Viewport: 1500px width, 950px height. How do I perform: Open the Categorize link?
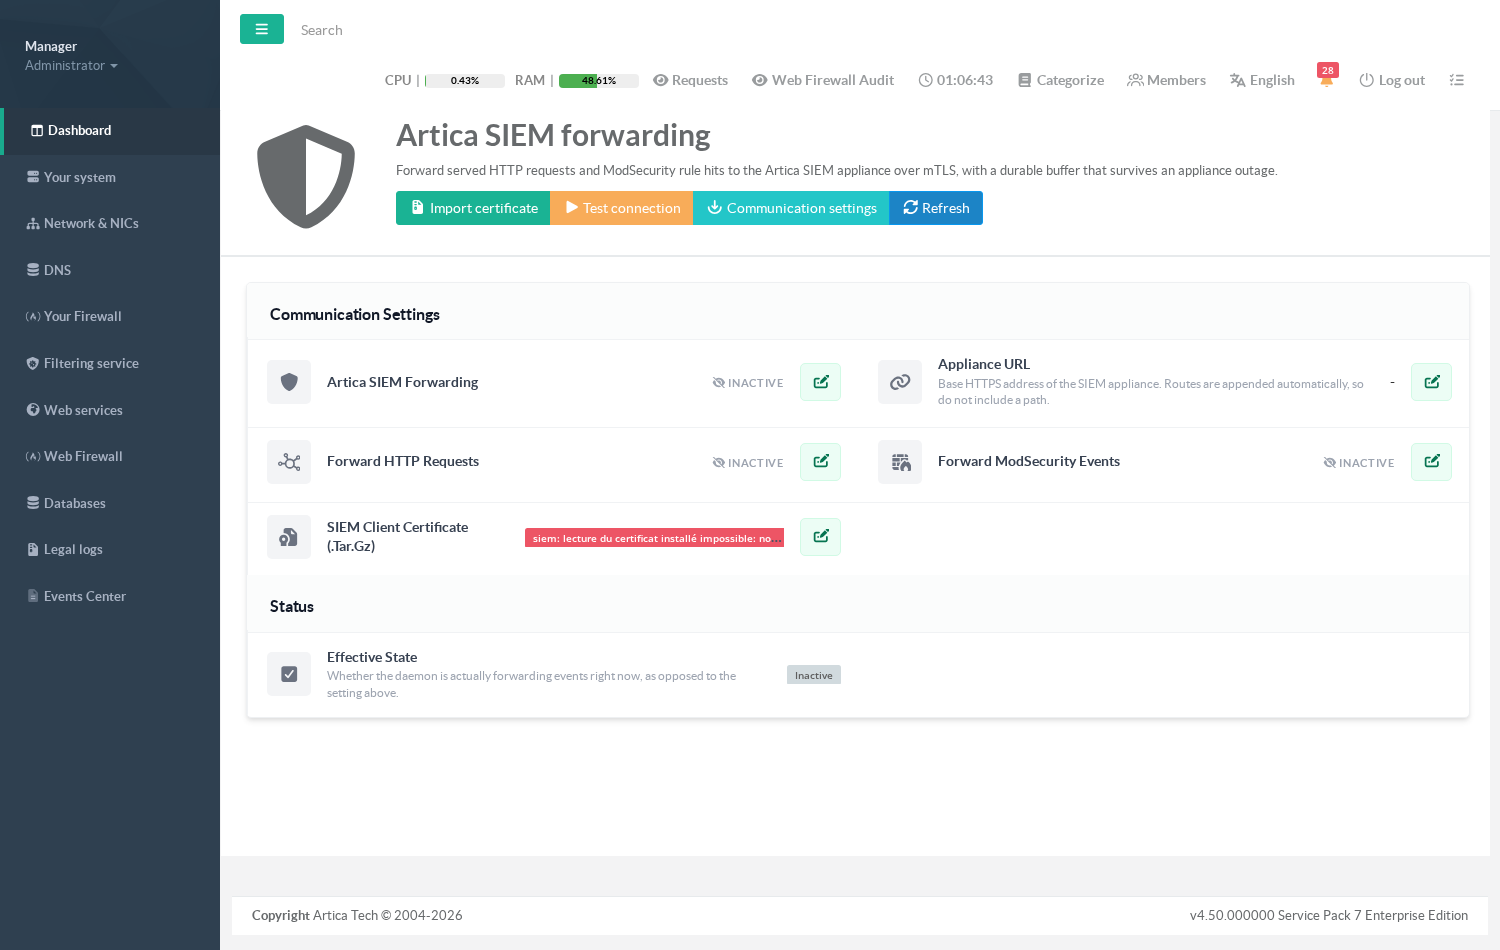click(1061, 80)
